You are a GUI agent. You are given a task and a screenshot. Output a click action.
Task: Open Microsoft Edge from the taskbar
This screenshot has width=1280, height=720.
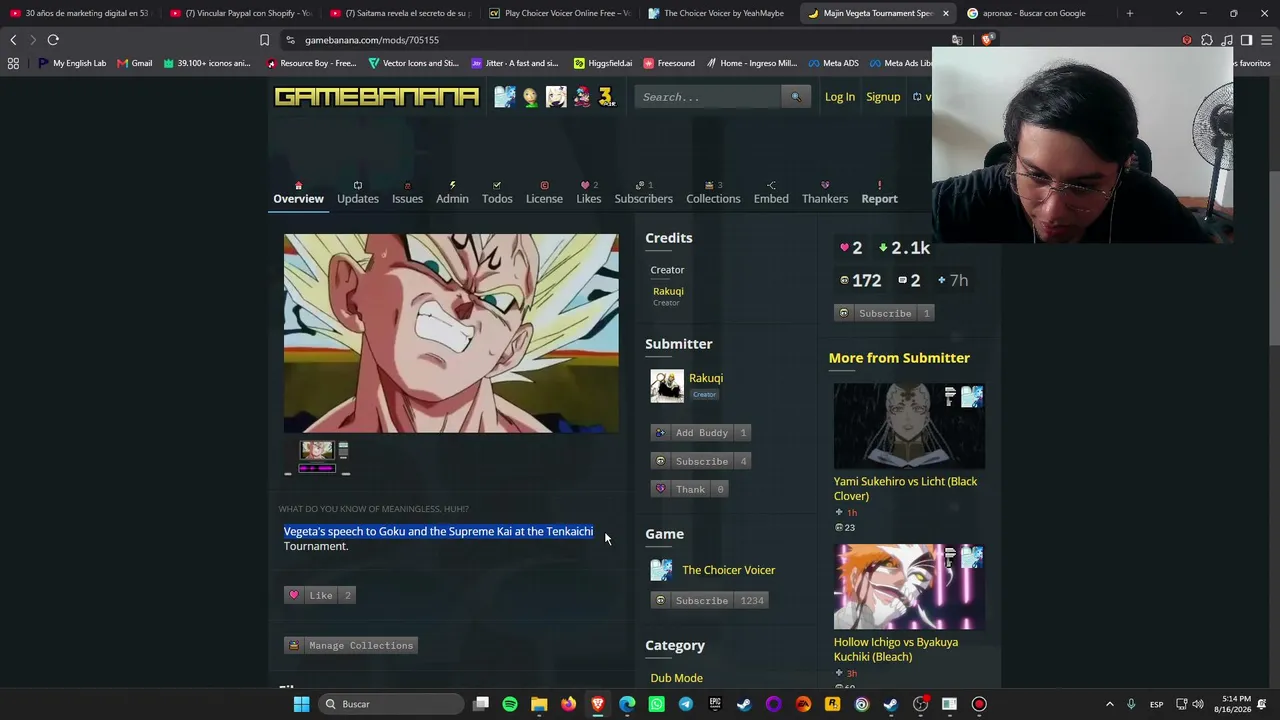[627, 704]
